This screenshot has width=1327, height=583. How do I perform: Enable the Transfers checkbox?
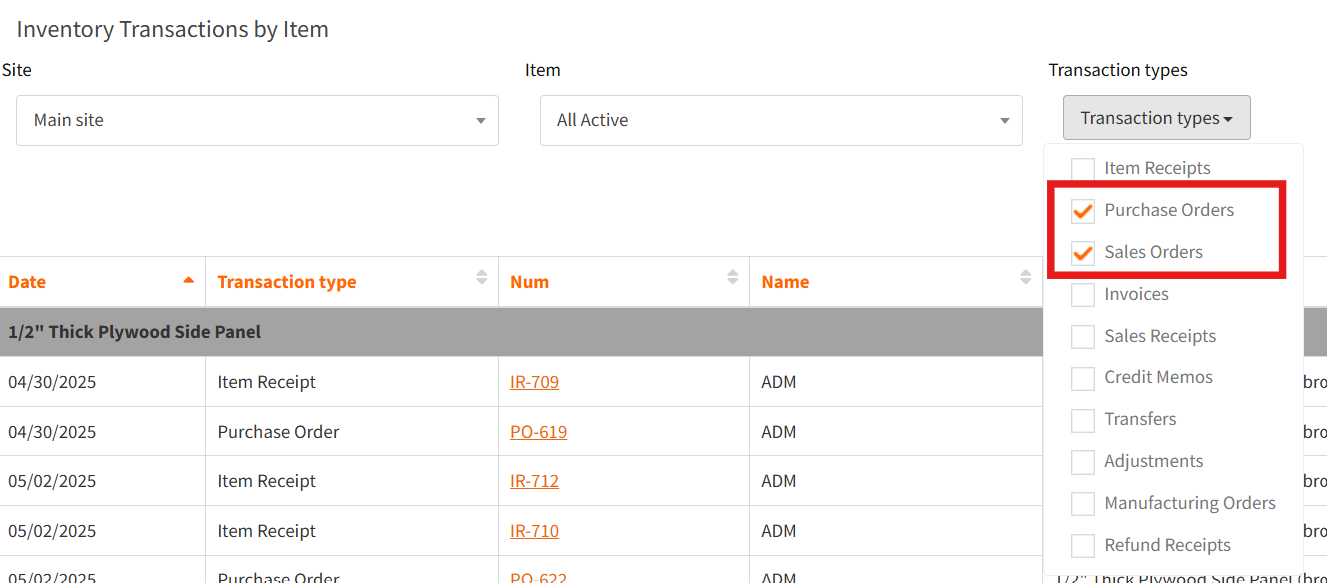pos(1083,420)
